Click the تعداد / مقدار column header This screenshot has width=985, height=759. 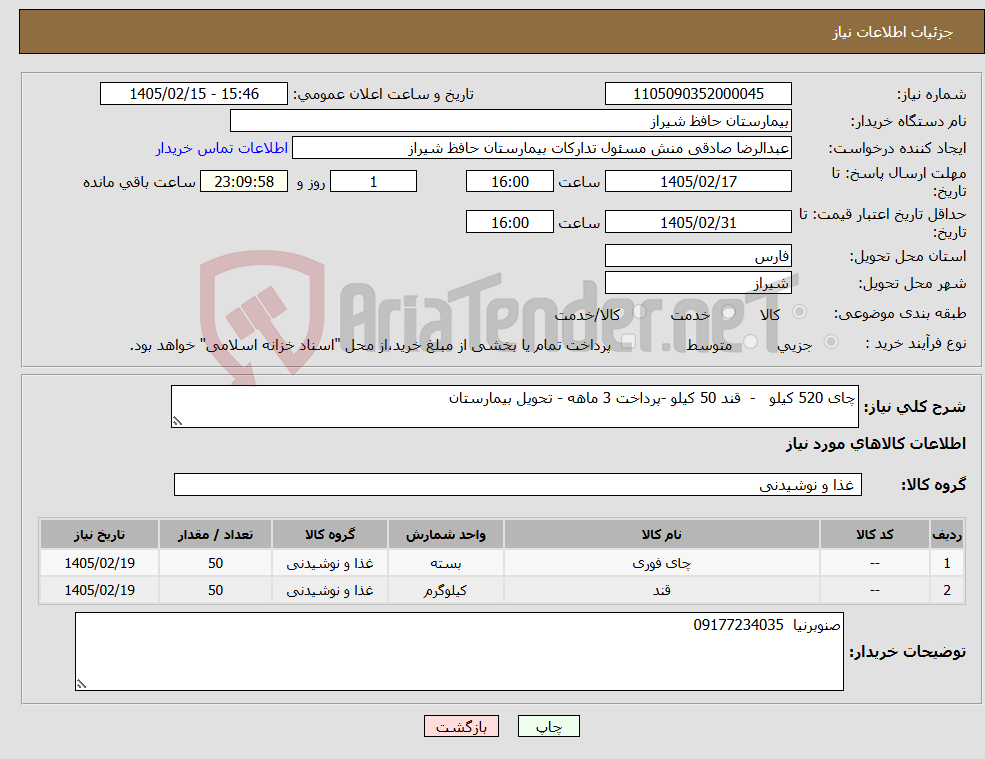tap(215, 535)
